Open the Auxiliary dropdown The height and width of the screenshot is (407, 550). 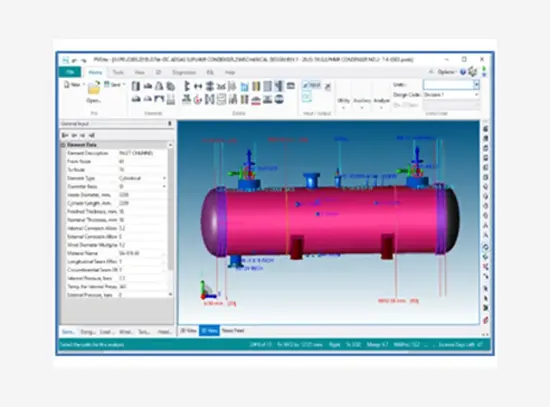[362, 104]
